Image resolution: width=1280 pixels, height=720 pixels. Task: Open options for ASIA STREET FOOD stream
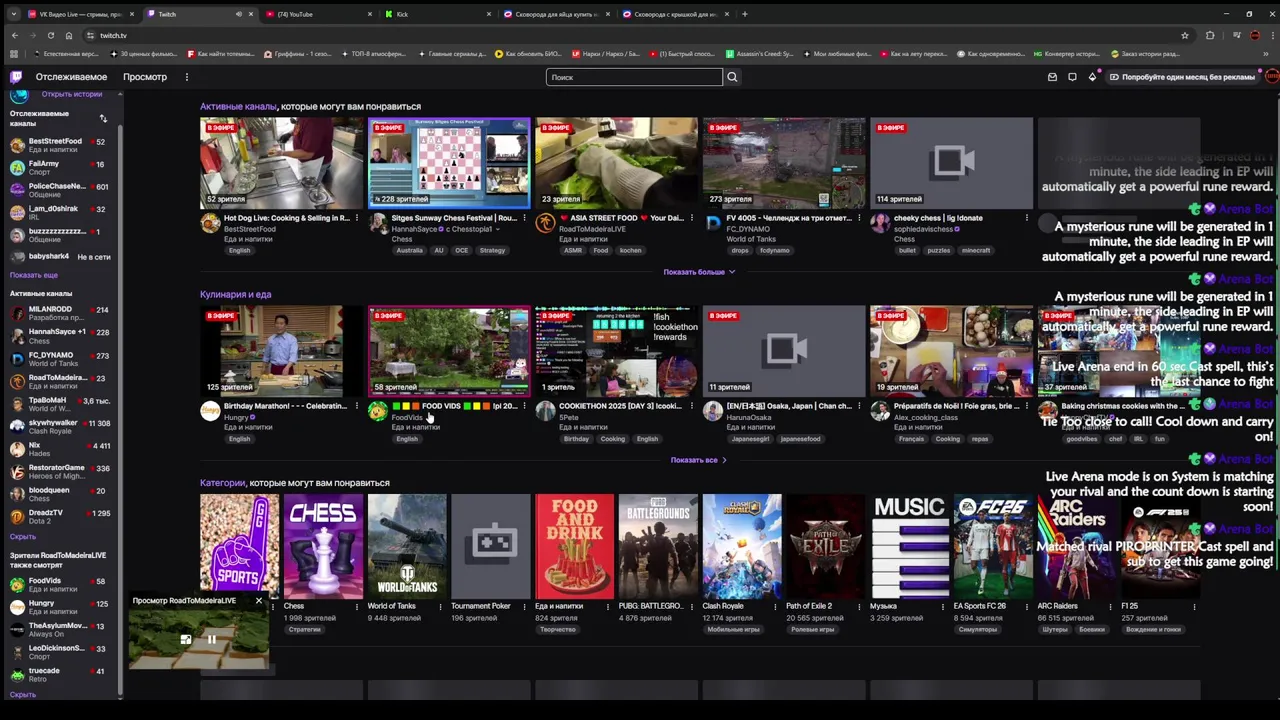(692, 218)
